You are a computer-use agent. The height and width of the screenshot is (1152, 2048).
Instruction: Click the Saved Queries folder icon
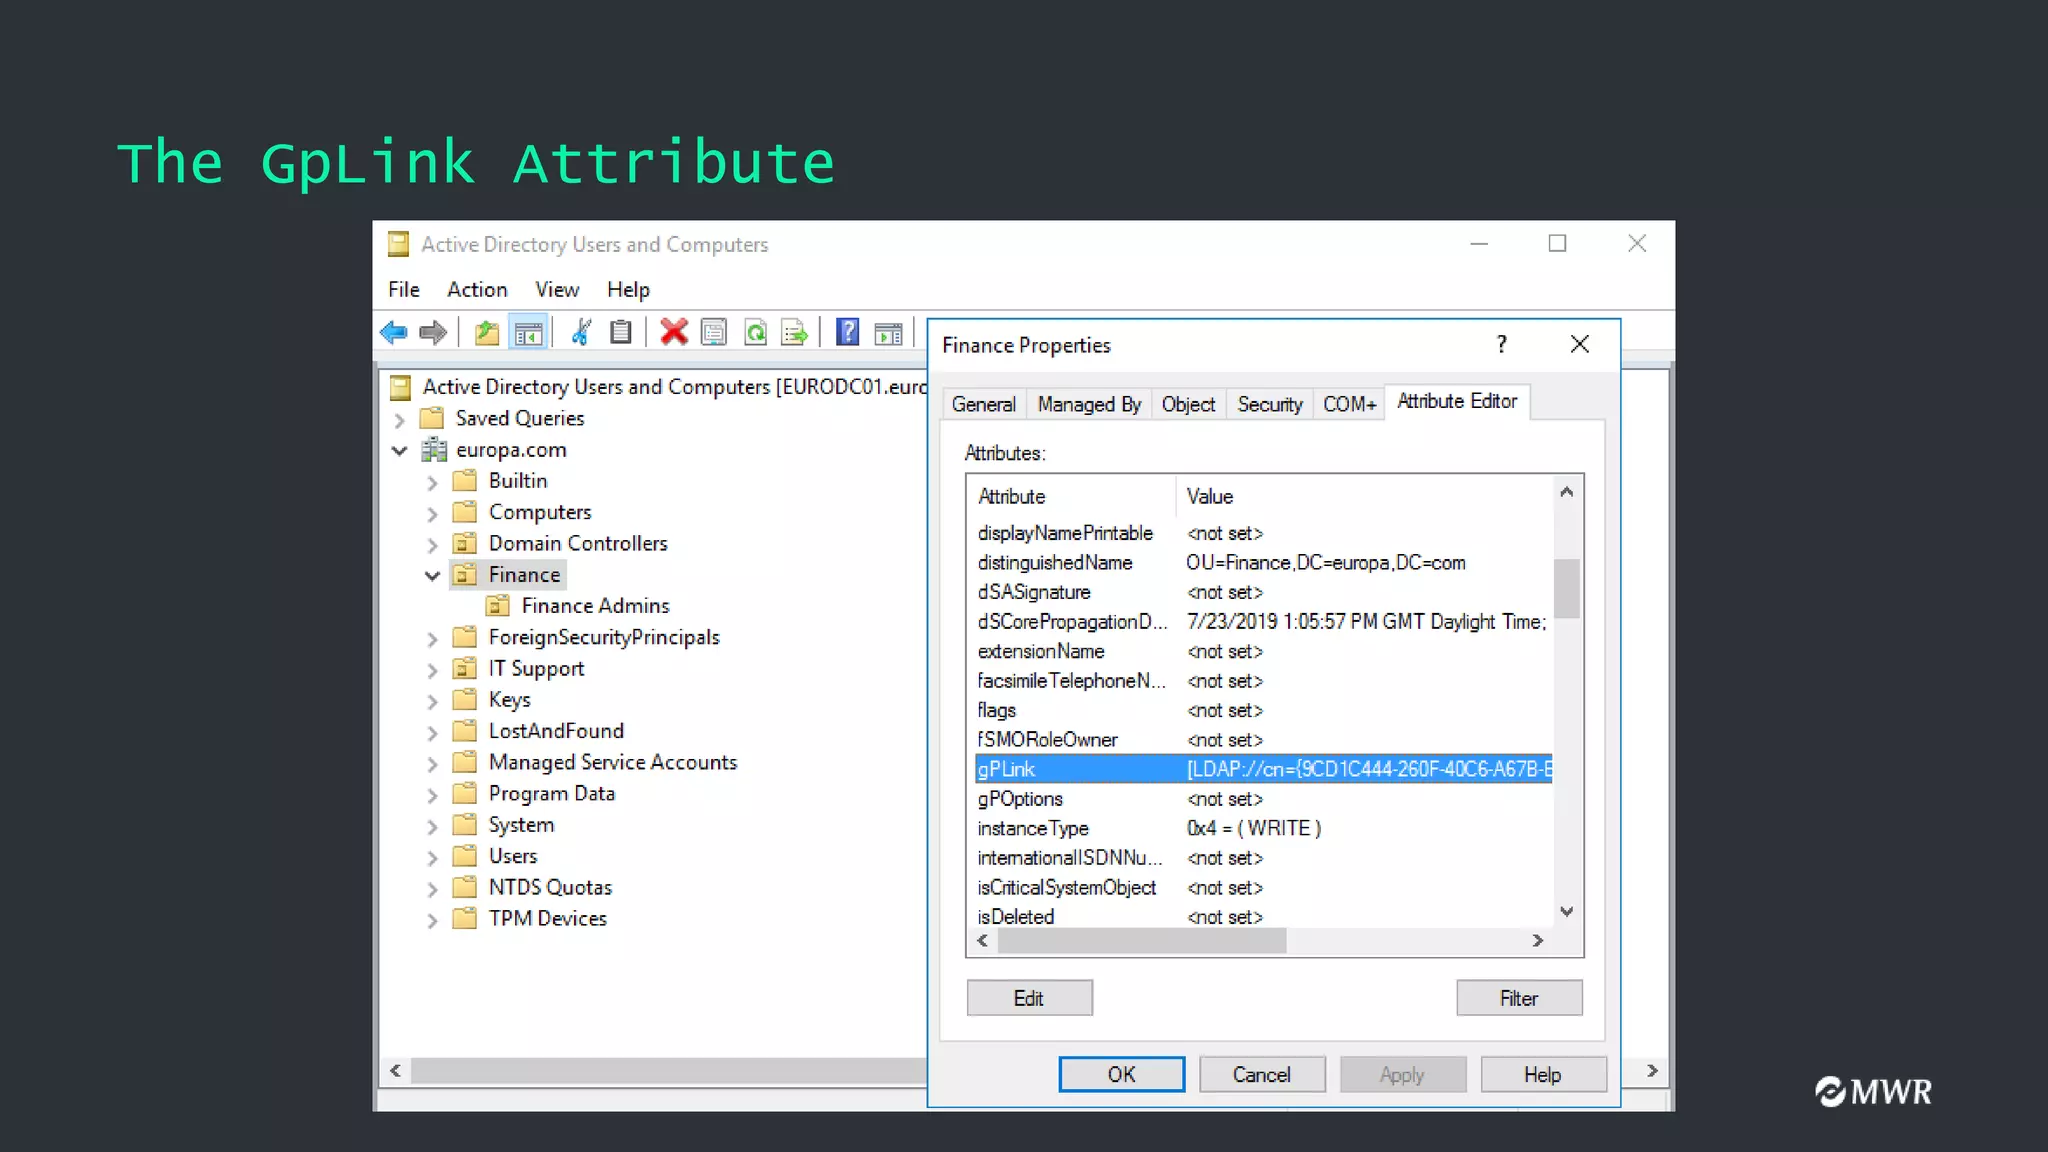pyautogui.click(x=432, y=418)
